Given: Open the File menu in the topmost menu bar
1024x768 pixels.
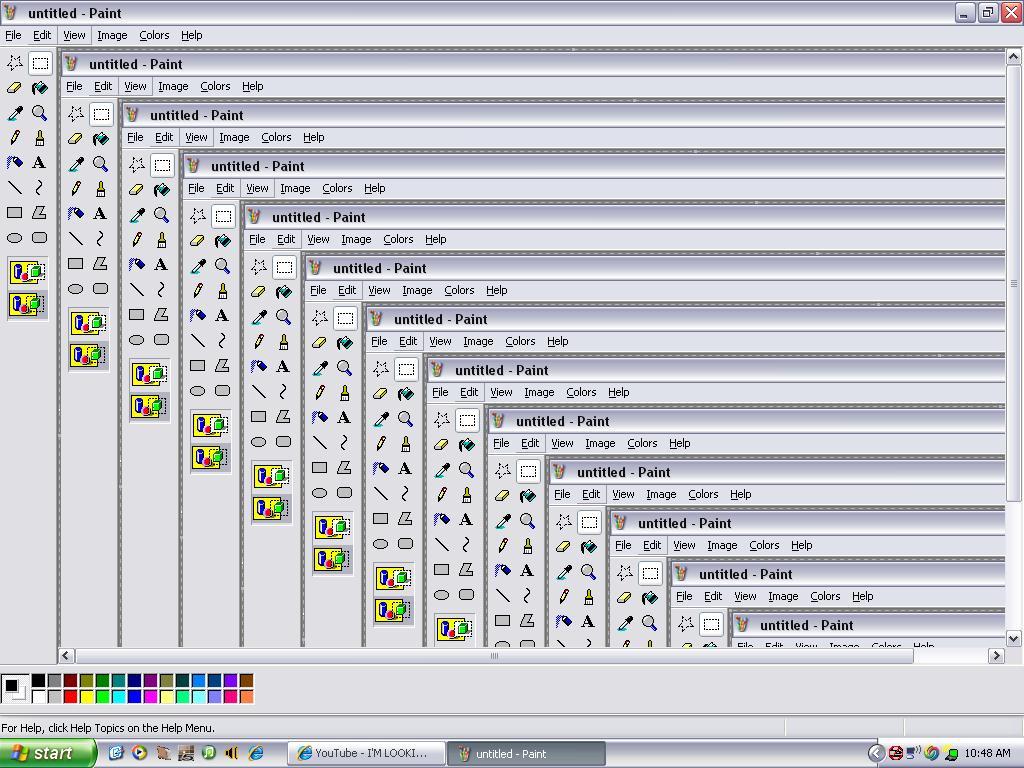Looking at the screenshot, I should [13, 35].
